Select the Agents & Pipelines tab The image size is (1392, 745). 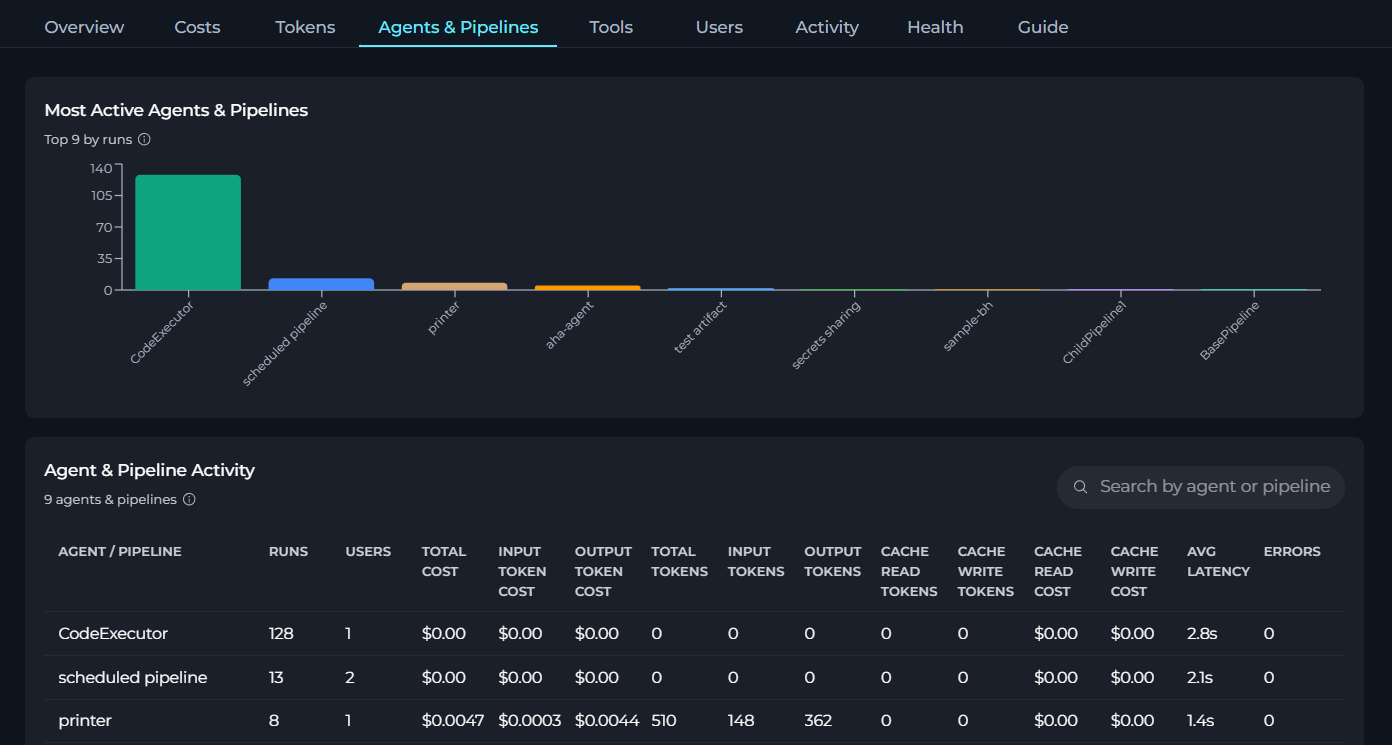pyautogui.click(x=458, y=27)
